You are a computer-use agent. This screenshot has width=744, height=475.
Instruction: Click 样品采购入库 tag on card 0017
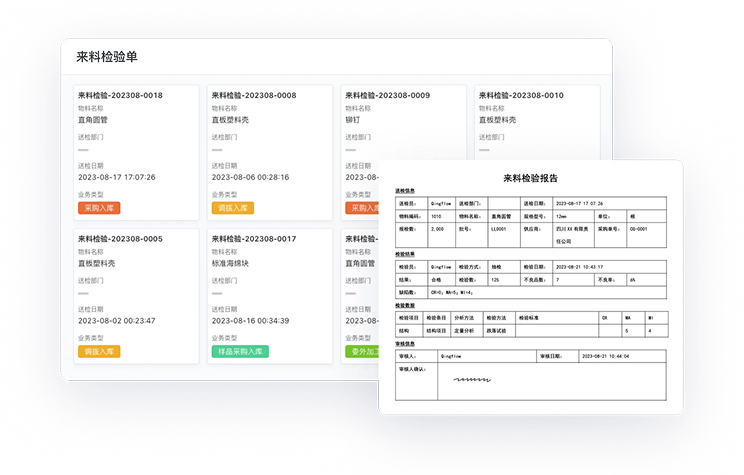pos(240,352)
